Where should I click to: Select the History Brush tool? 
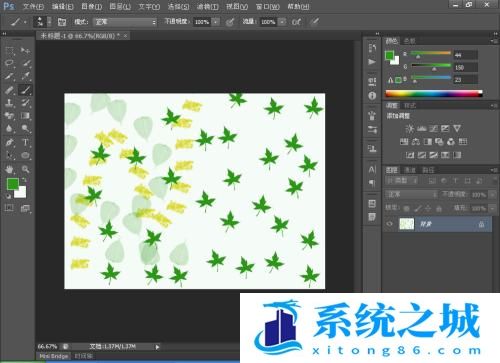tap(25, 103)
